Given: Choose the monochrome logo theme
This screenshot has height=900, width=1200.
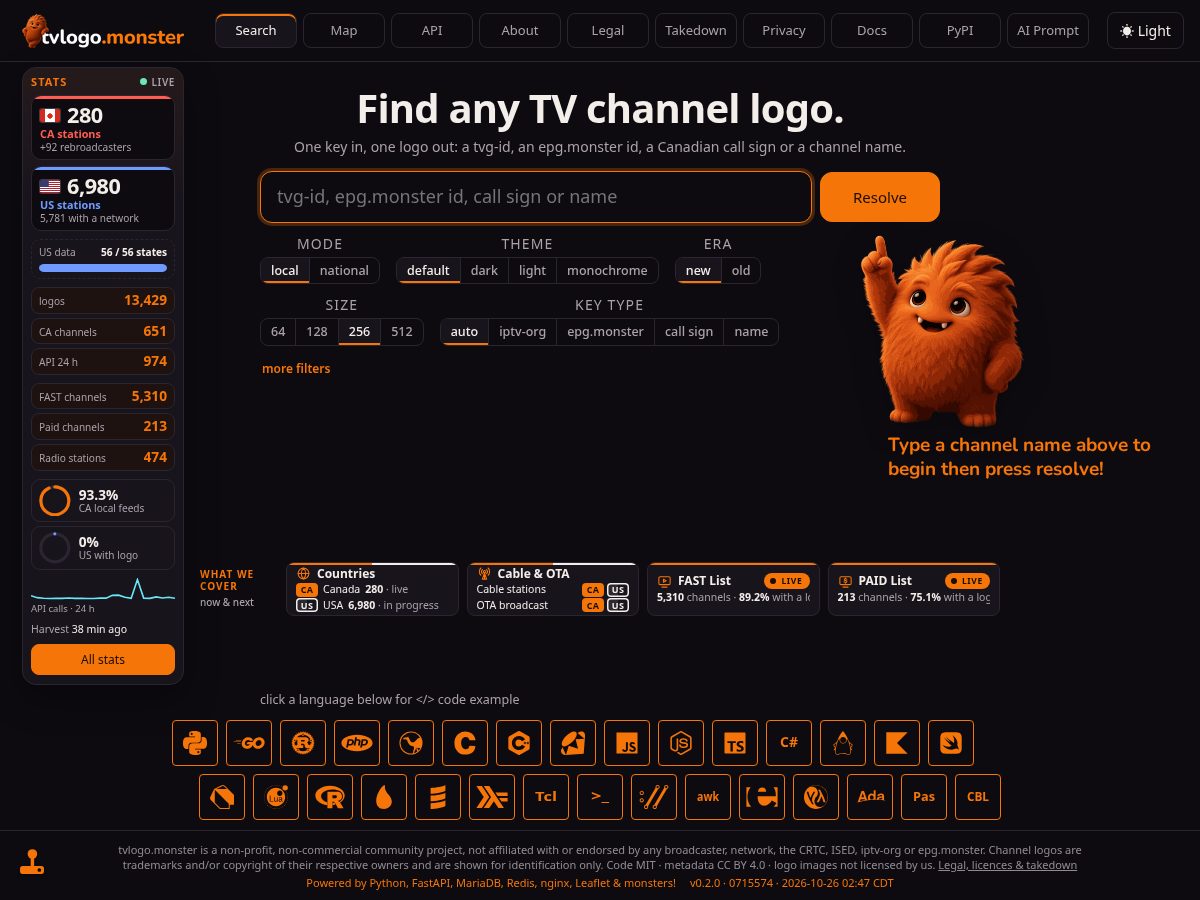Looking at the screenshot, I should pos(607,270).
